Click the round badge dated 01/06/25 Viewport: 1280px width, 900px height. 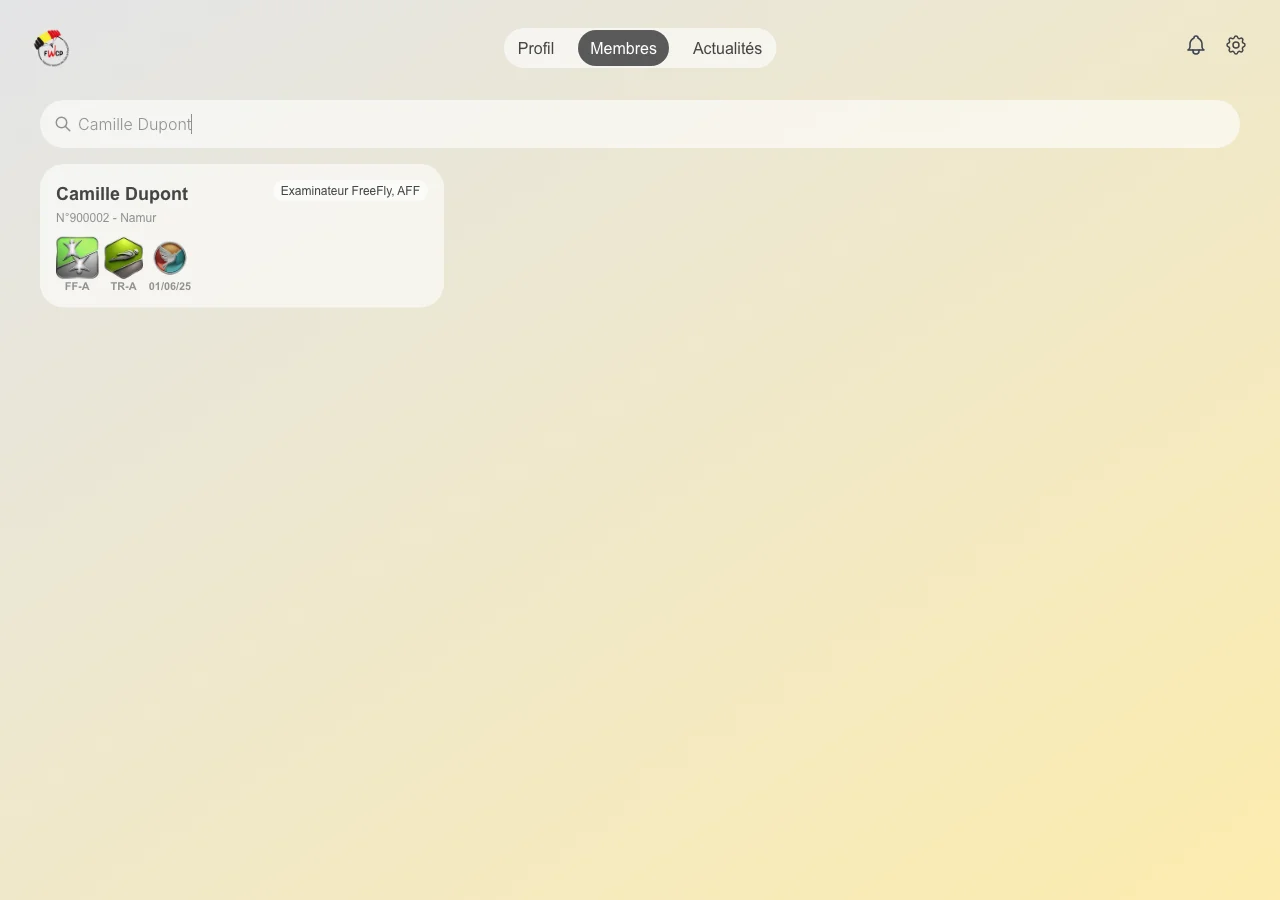170,258
